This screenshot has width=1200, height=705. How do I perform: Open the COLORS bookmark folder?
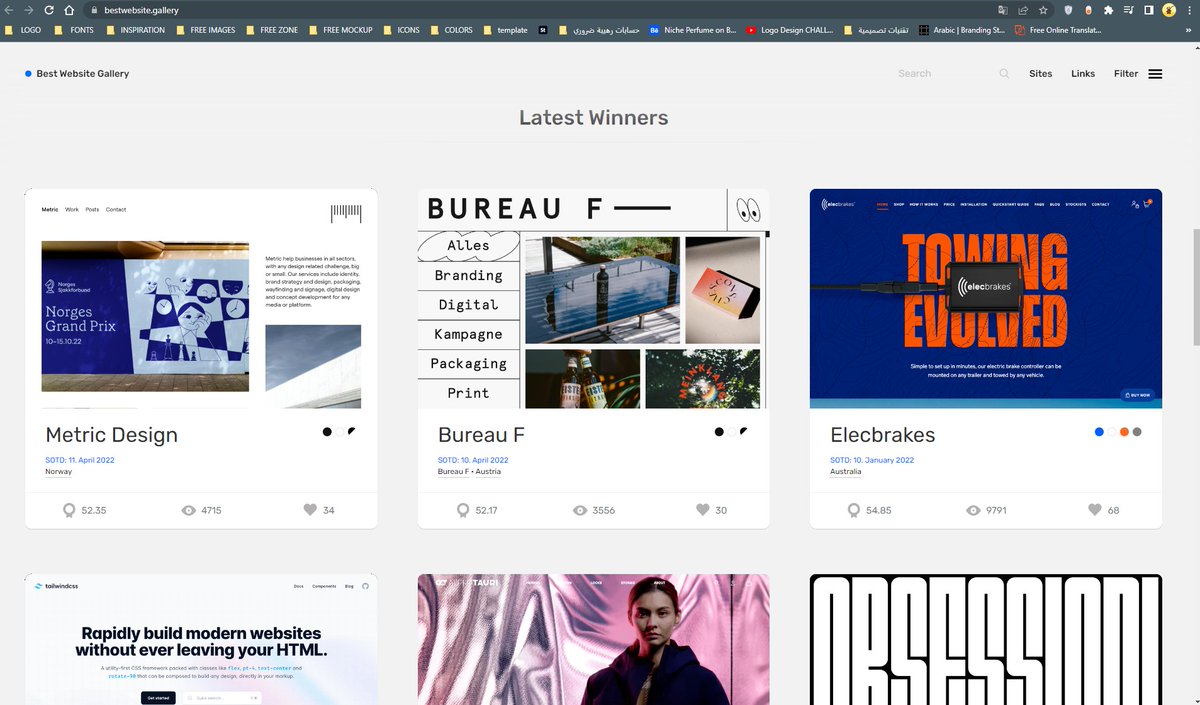pos(451,30)
